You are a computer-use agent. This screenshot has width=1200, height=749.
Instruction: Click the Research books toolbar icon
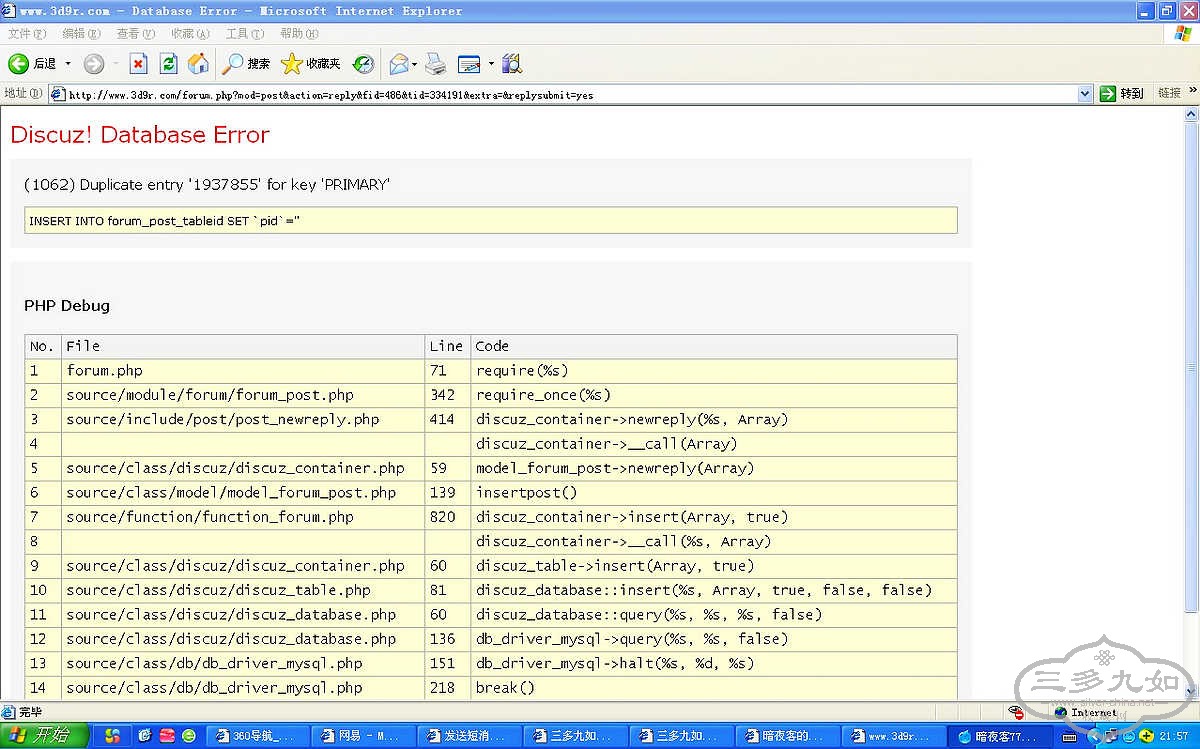[x=512, y=64]
